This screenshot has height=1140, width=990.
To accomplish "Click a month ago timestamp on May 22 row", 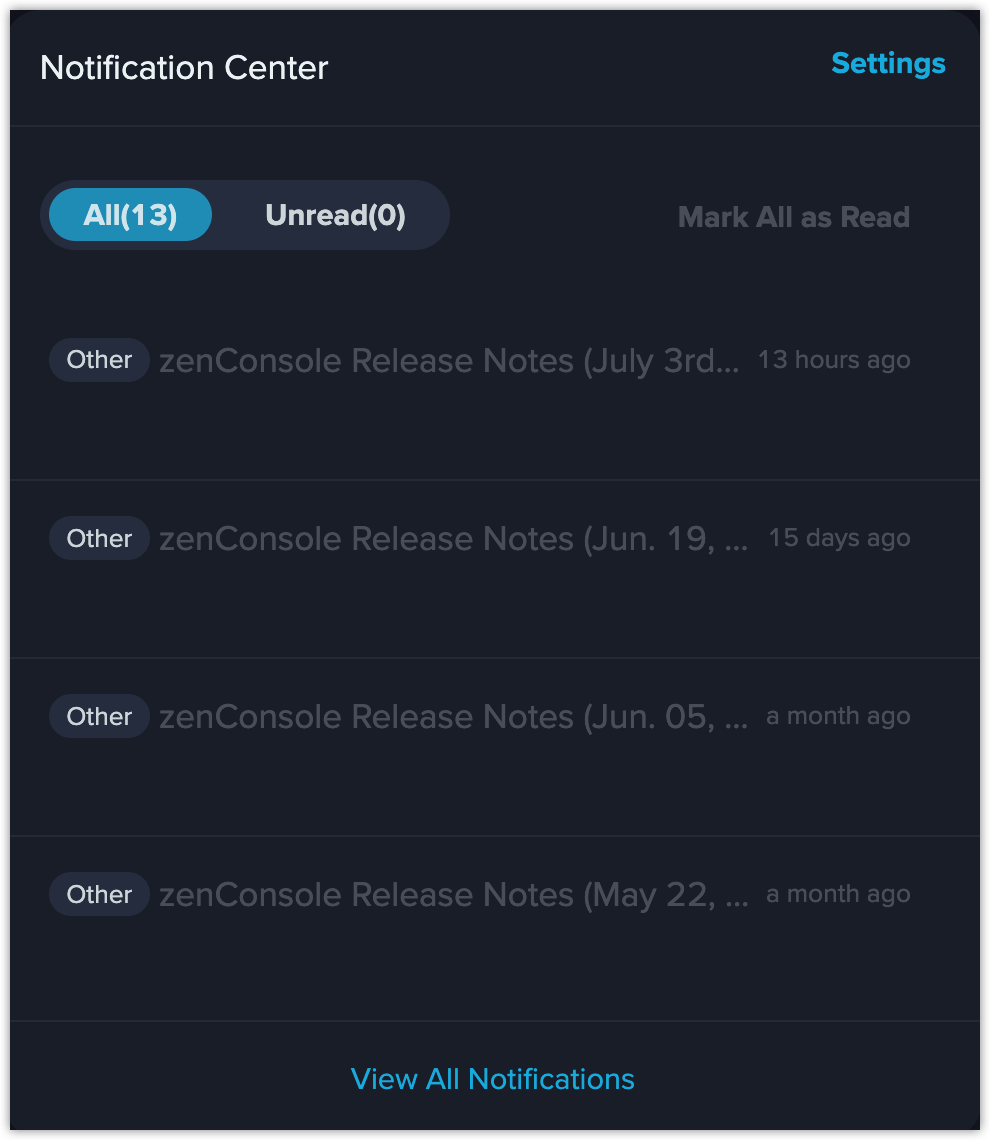I will 838,894.
